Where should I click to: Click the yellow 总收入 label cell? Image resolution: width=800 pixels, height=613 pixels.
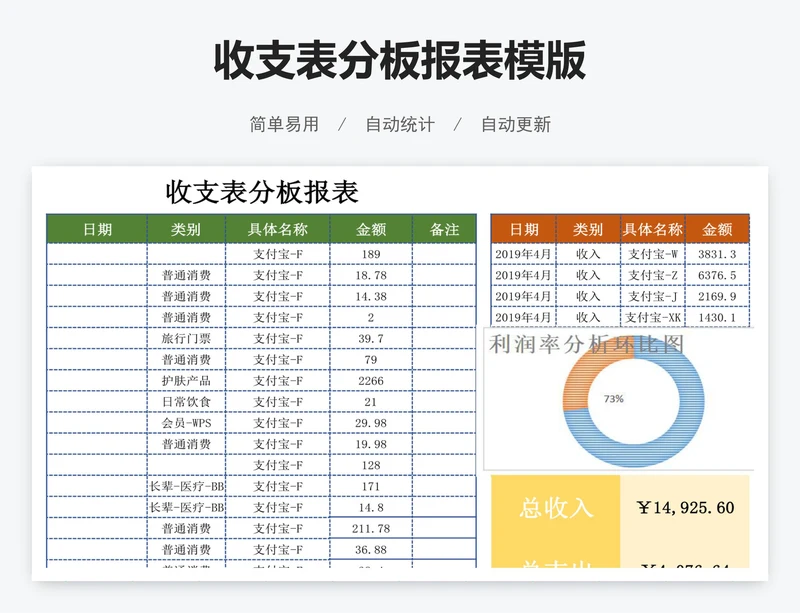556,508
